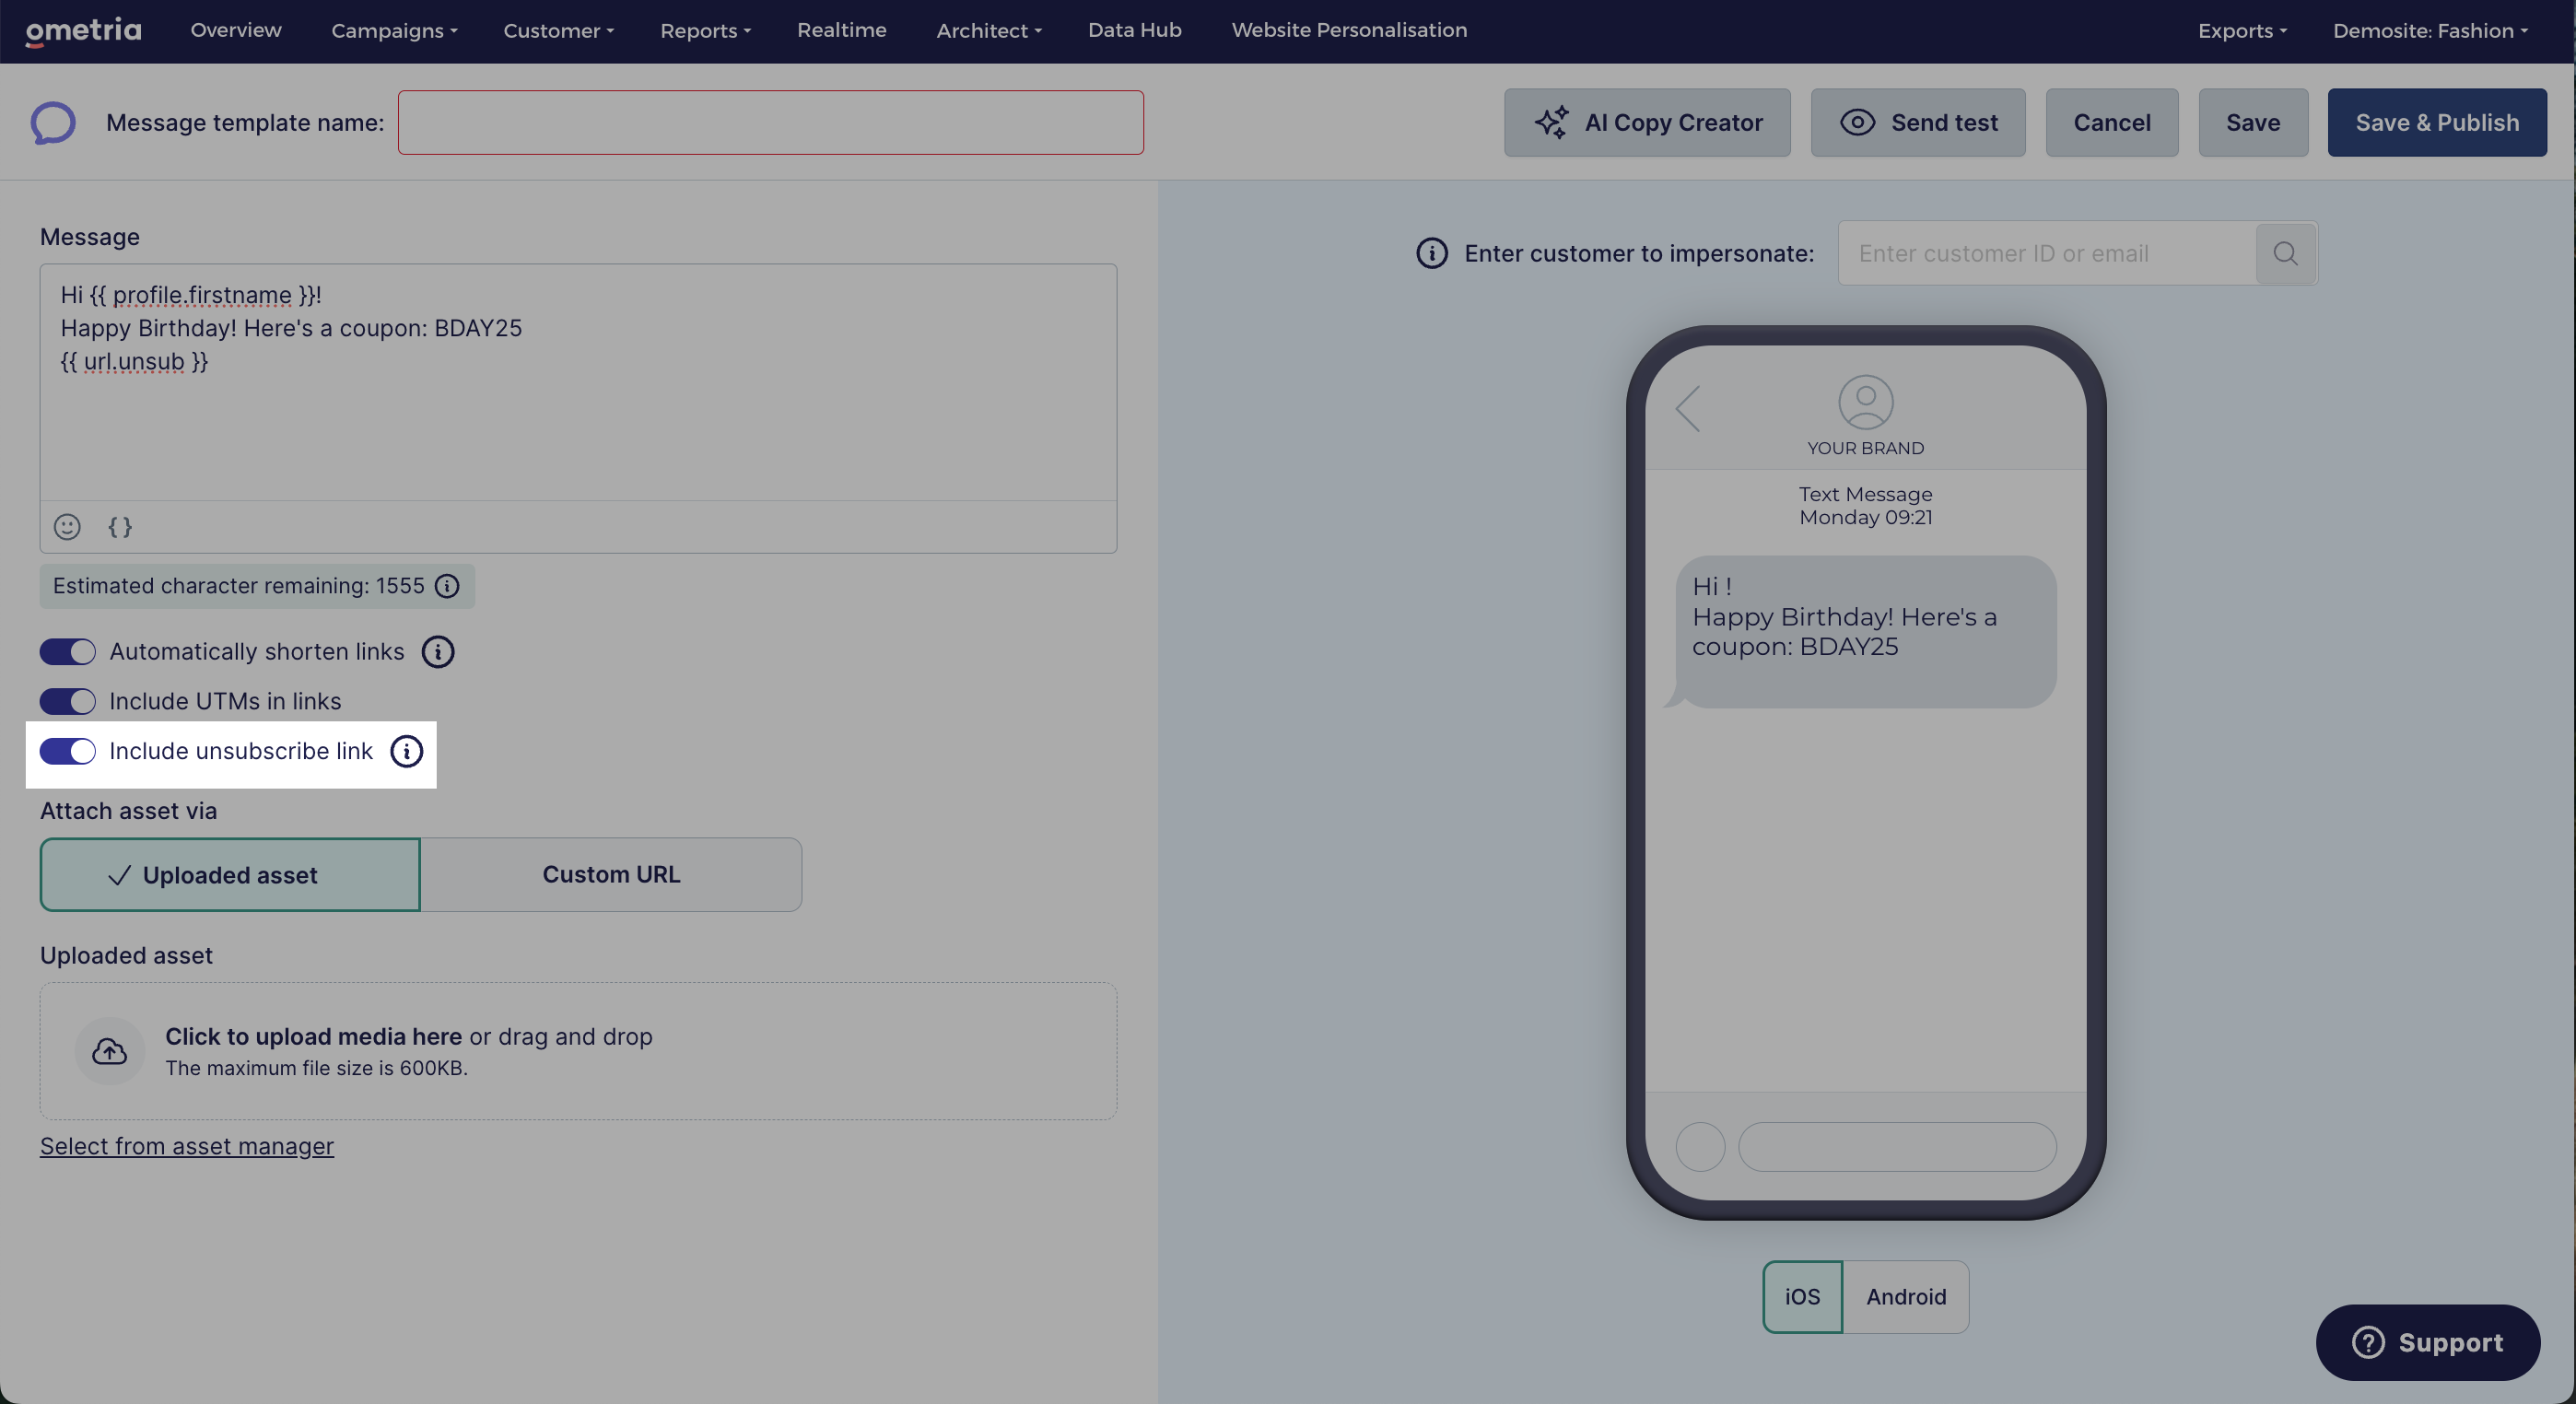Open the Architect dropdown menu

click(988, 31)
